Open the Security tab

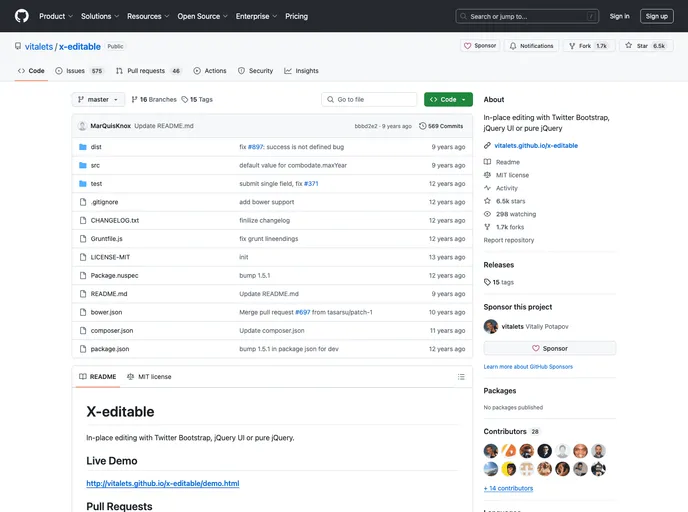point(255,71)
